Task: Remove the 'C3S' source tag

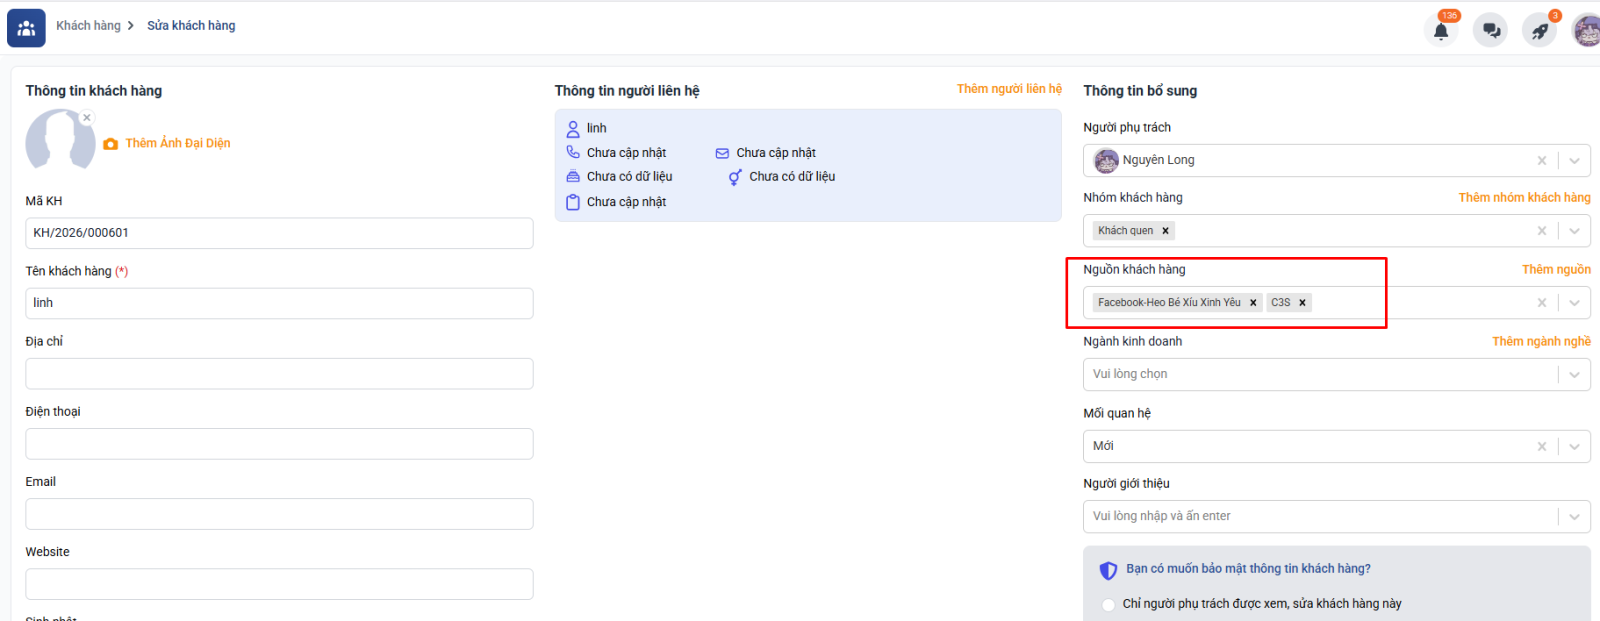Action: click(1302, 303)
